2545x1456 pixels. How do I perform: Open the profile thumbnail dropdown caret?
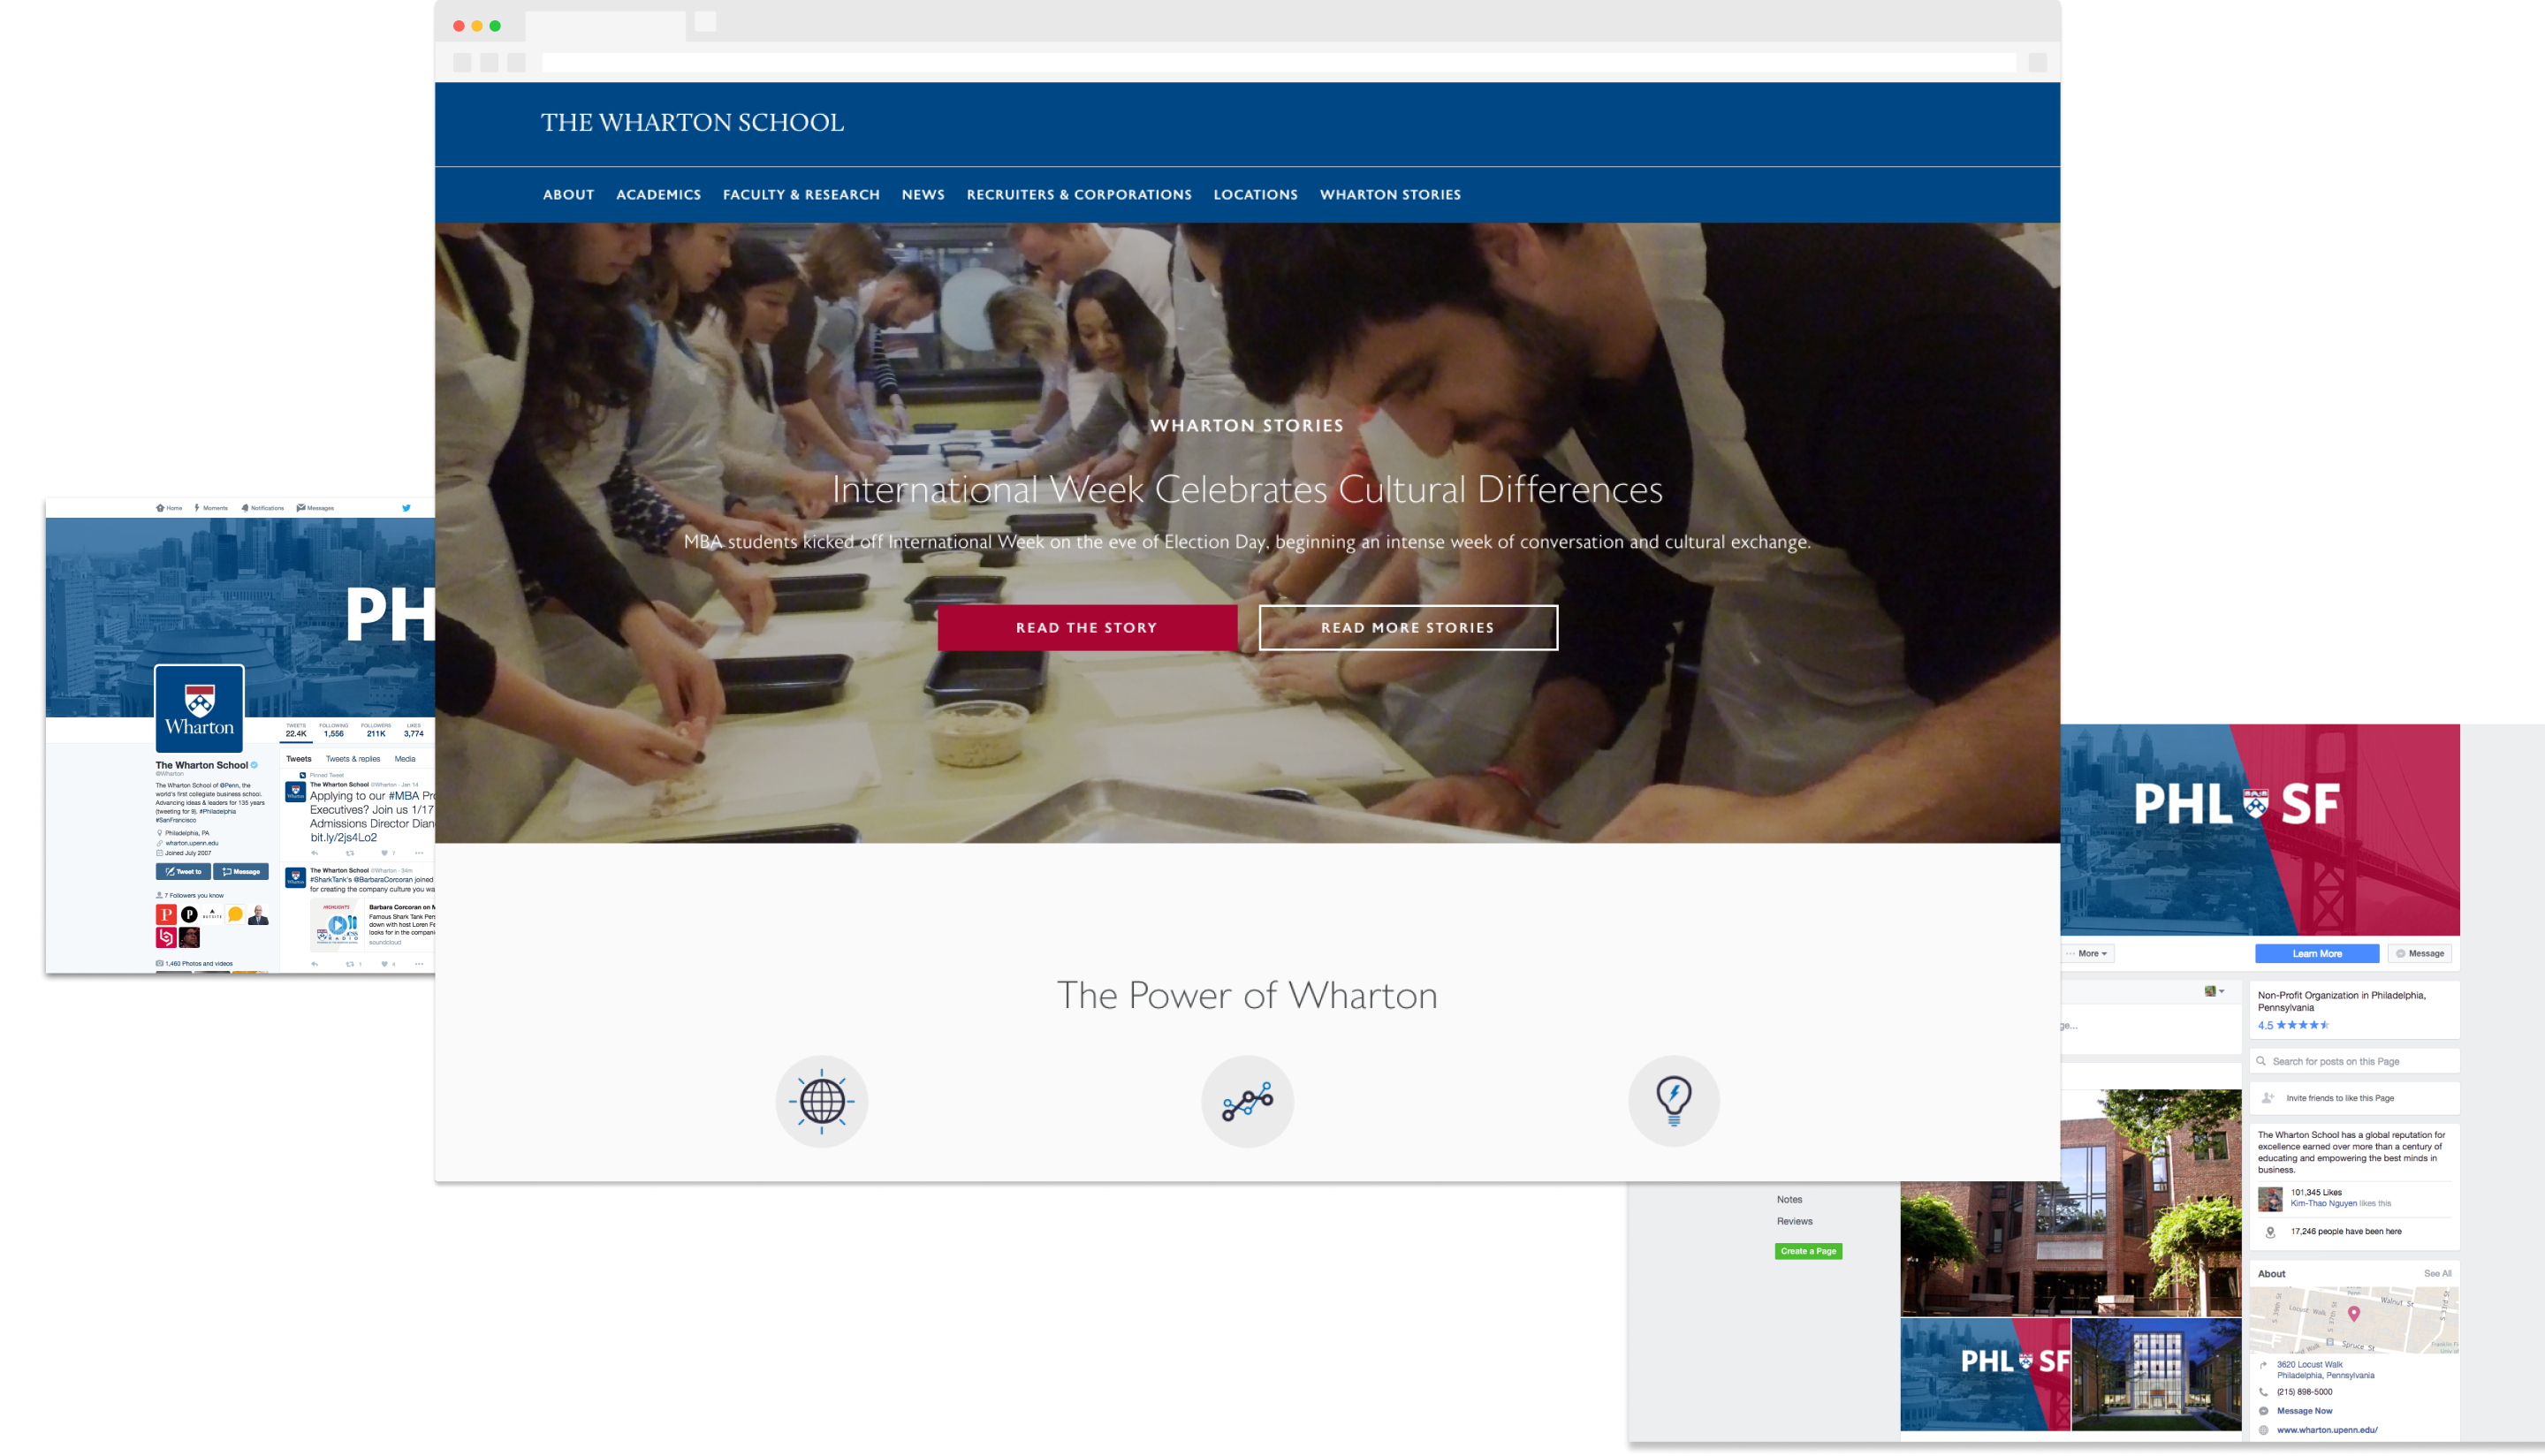point(2222,992)
